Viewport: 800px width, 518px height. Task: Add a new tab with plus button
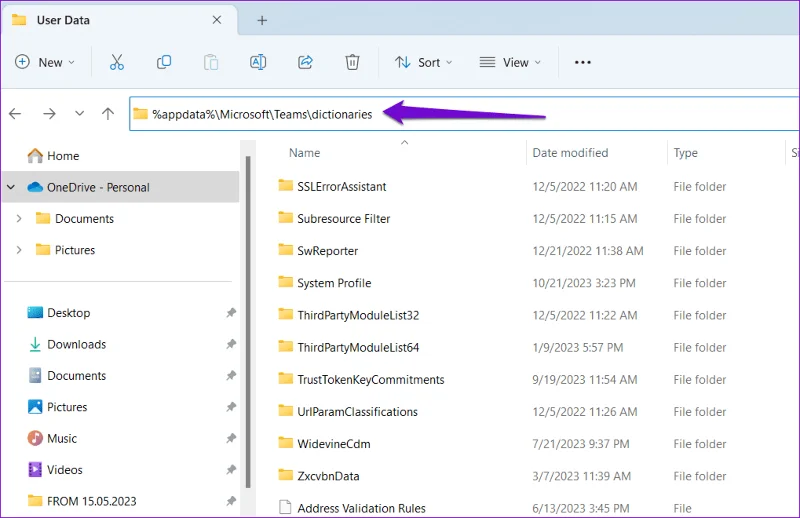262,20
